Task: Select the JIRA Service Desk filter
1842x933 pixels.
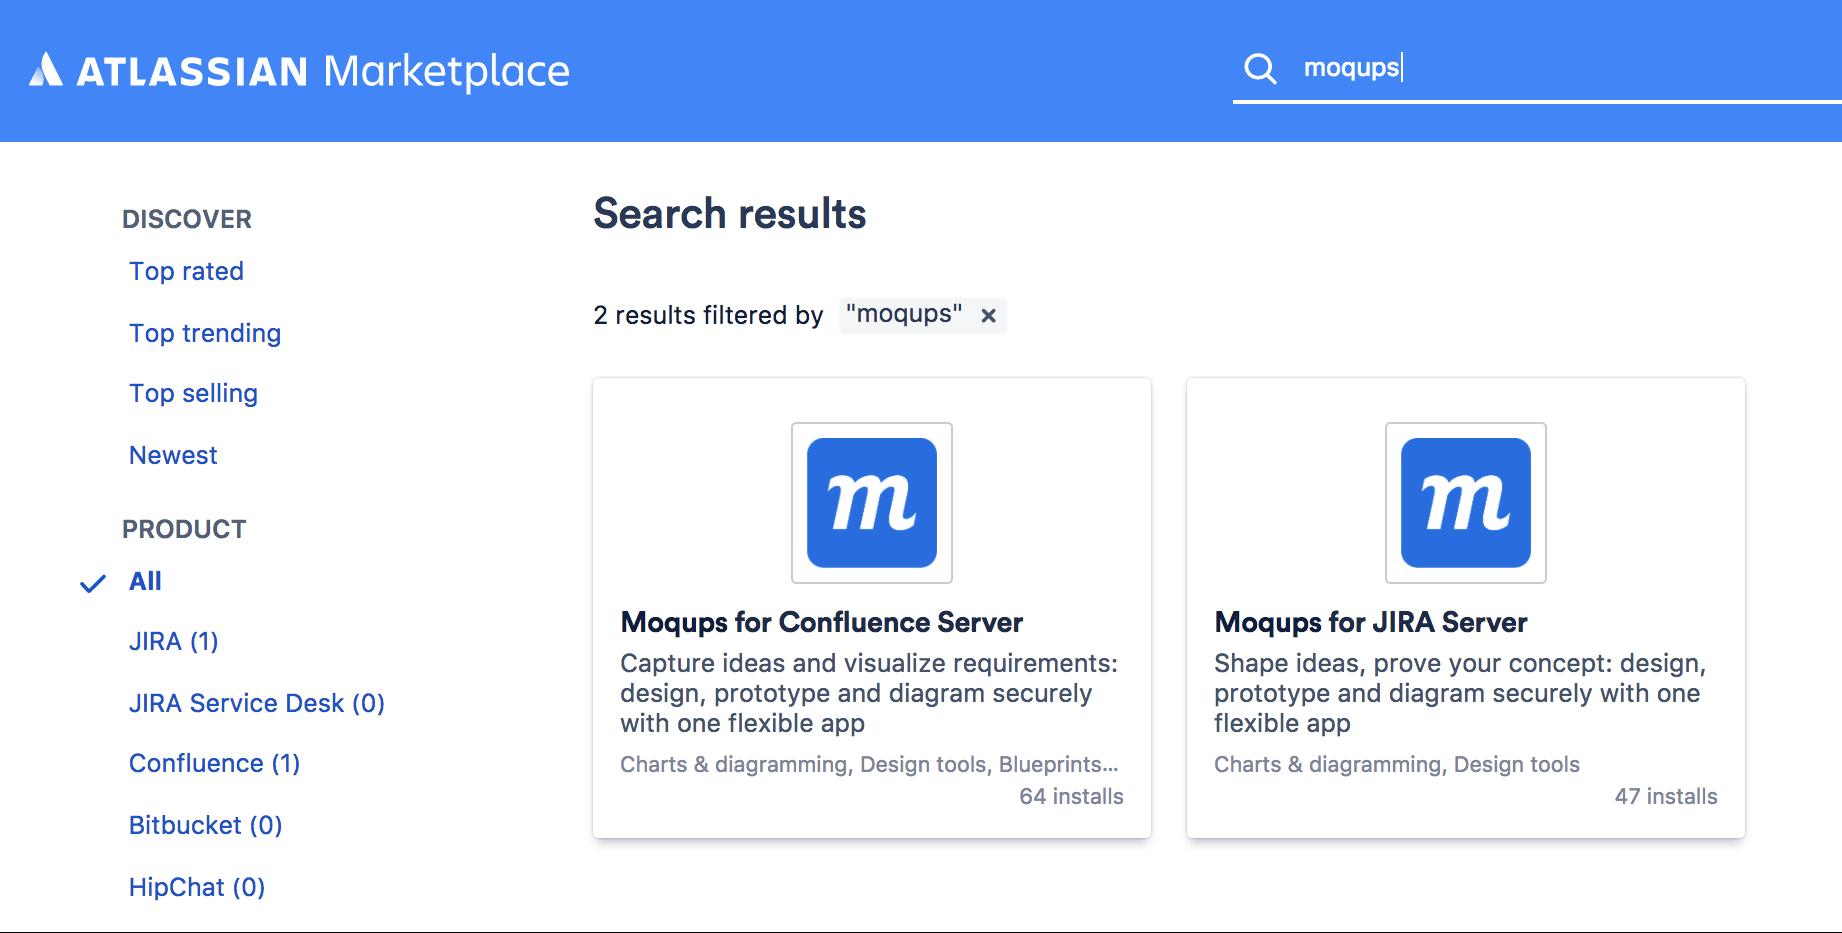Action: 257,703
